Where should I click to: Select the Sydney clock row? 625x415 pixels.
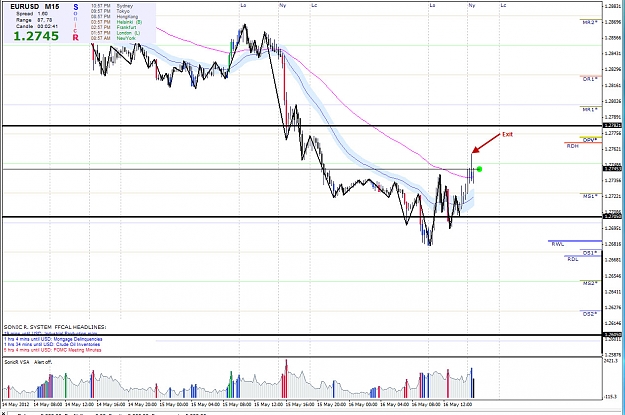coord(112,6)
